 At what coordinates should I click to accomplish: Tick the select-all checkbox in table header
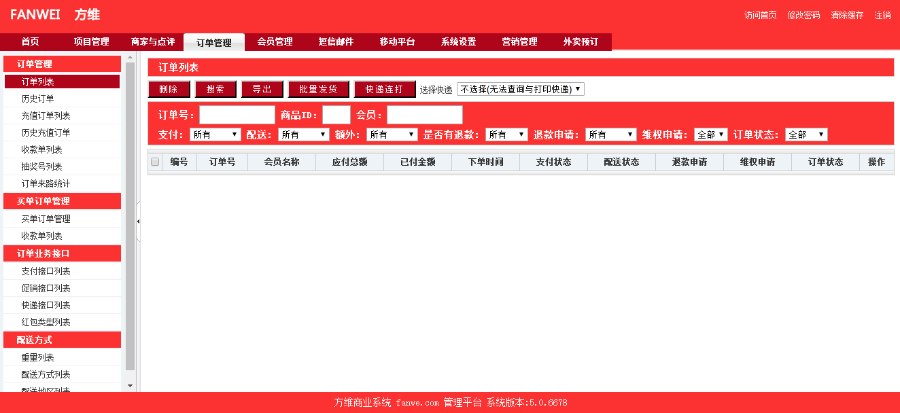[x=155, y=161]
